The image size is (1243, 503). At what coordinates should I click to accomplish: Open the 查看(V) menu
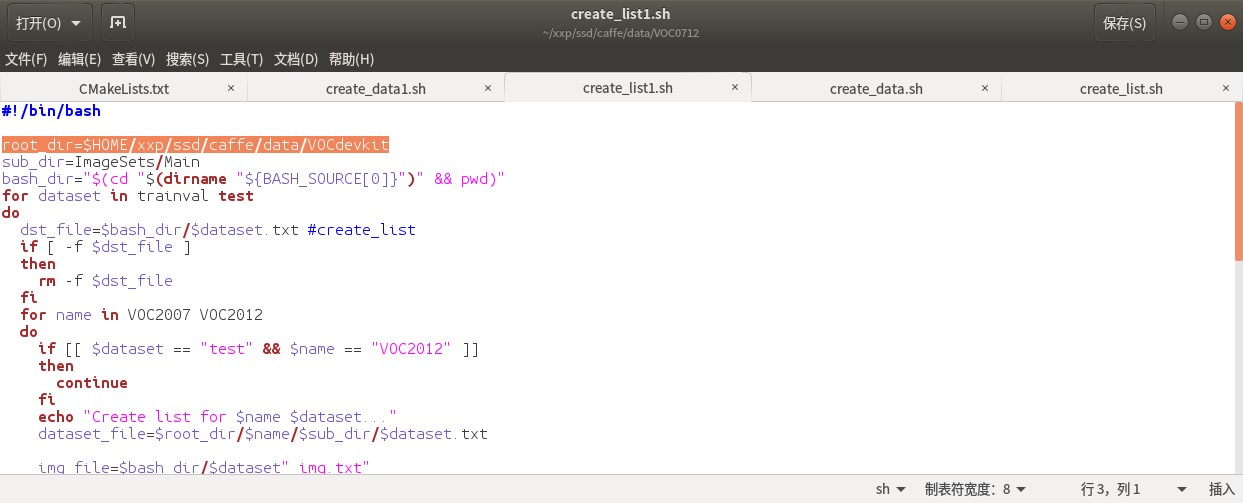pos(133,59)
